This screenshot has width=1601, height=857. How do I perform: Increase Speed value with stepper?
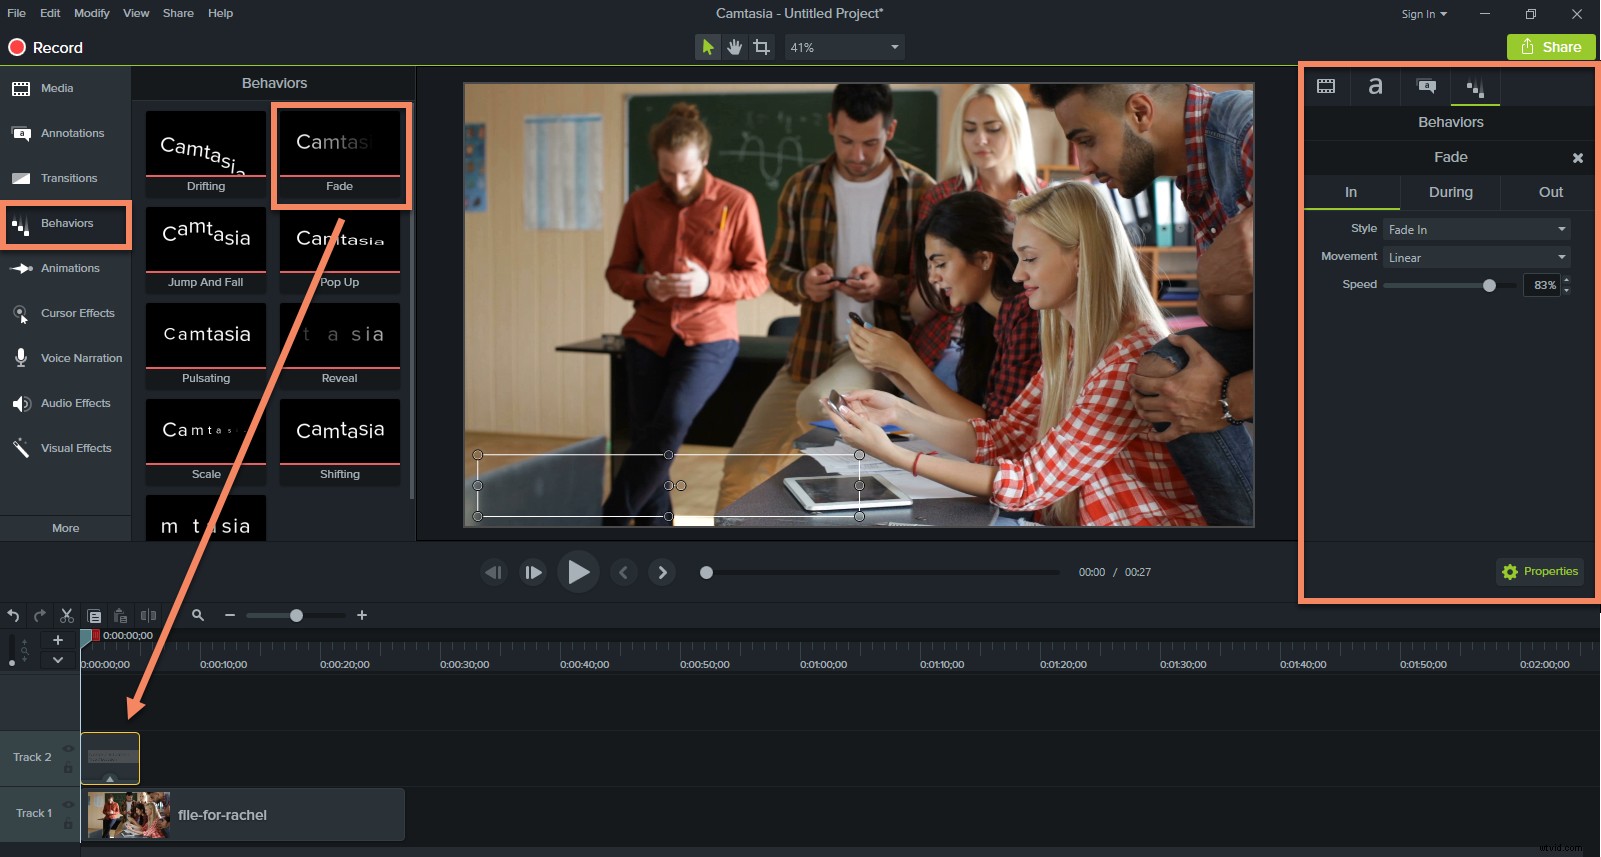coord(1566,280)
